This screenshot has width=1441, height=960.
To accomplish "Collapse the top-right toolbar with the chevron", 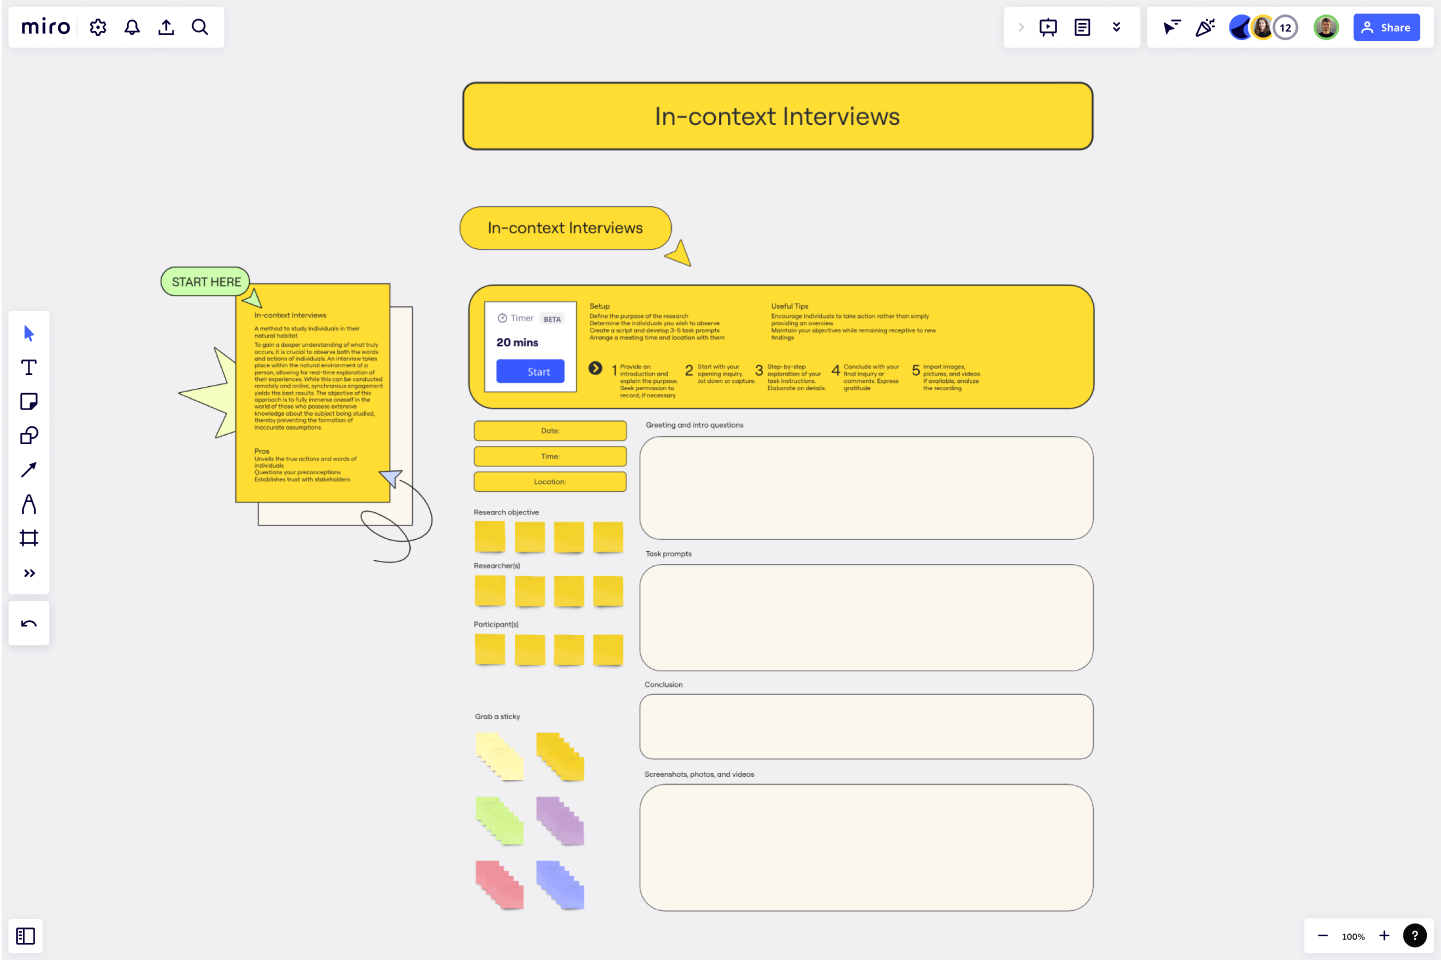I will tap(1019, 27).
